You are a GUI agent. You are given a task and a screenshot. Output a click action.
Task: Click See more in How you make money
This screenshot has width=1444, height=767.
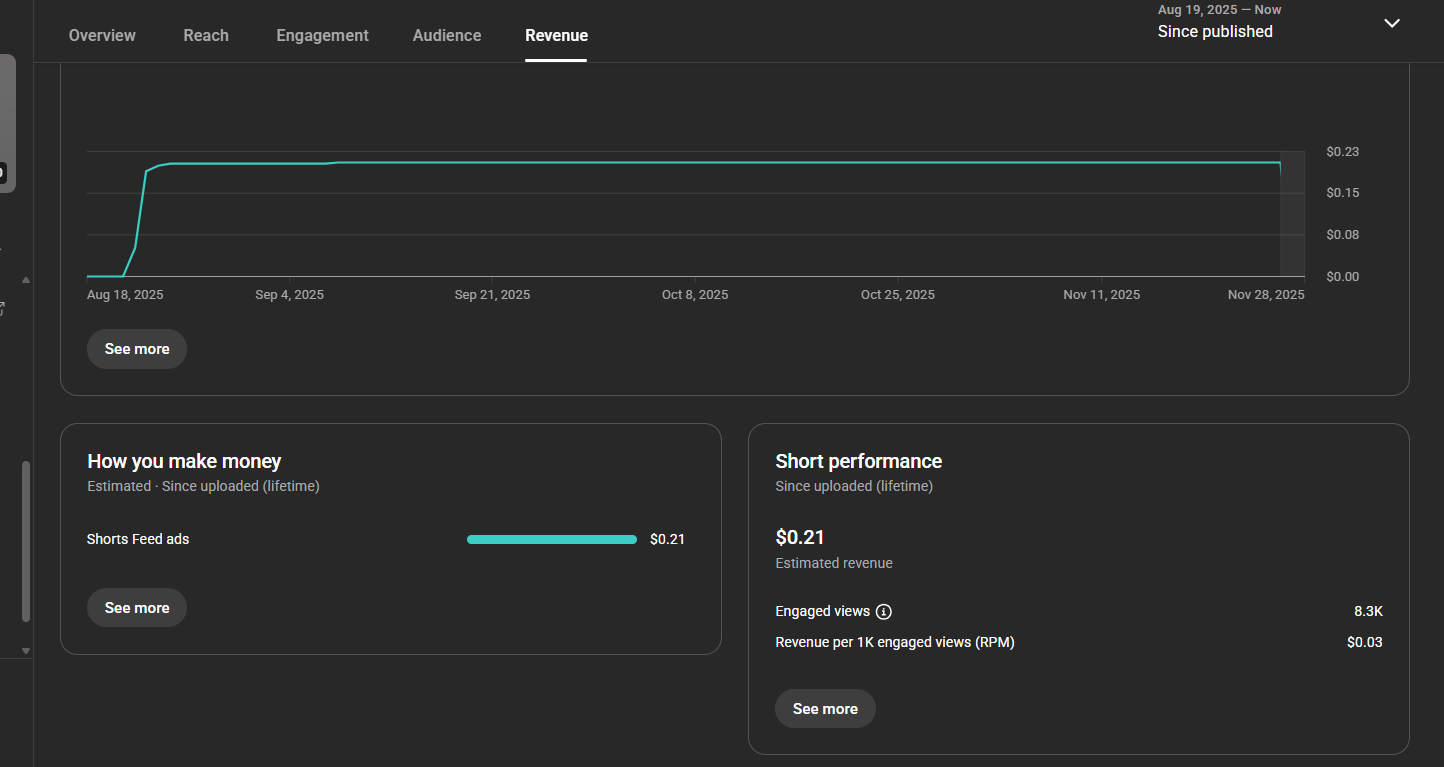click(x=137, y=608)
